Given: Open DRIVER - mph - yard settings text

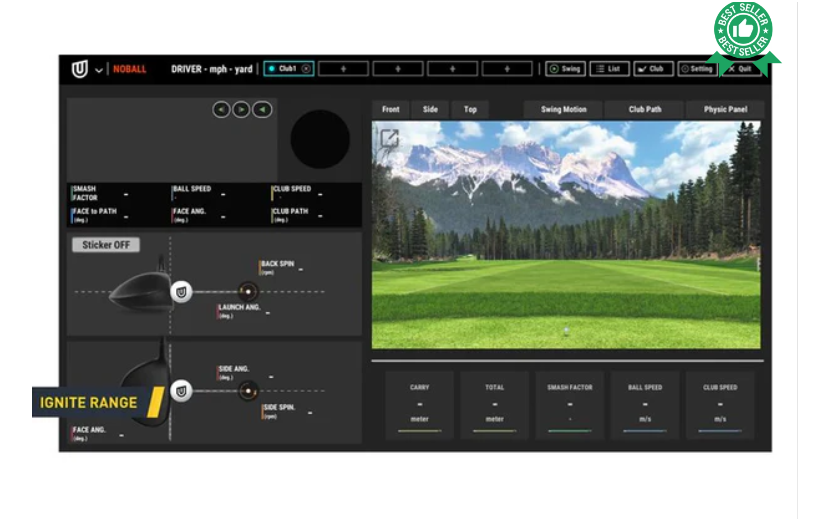Looking at the screenshot, I should pyautogui.click(x=211, y=69).
